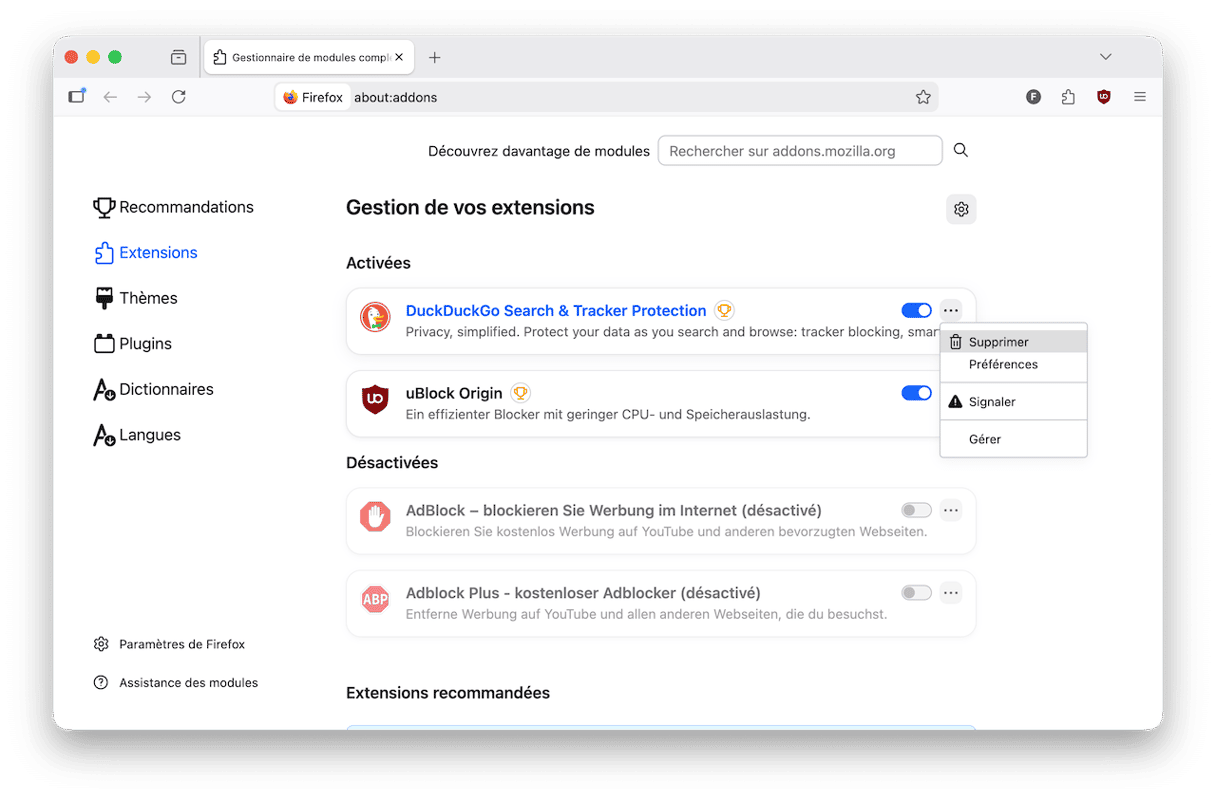The width and height of the screenshot is (1216, 800).
Task: Close the Gestionnaire de modules tab
Action: (x=399, y=57)
